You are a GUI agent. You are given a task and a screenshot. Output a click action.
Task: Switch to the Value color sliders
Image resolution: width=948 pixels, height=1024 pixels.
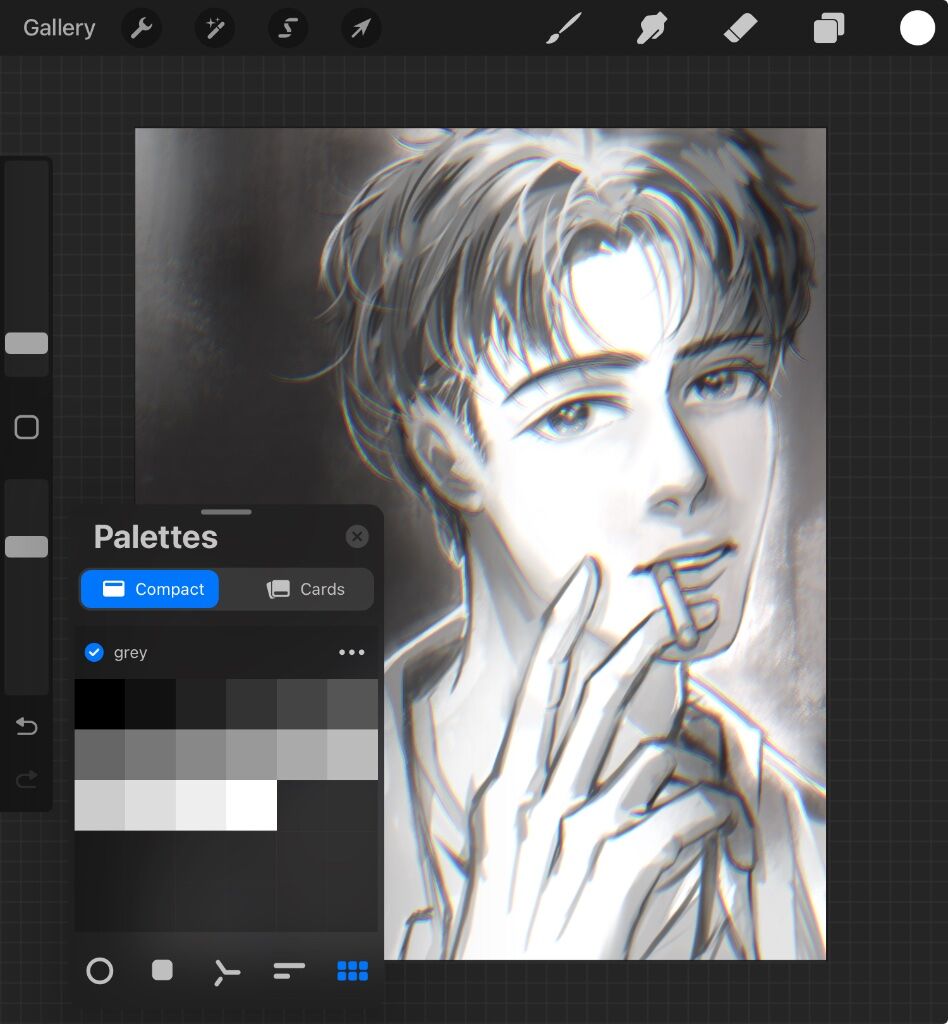(289, 971)
